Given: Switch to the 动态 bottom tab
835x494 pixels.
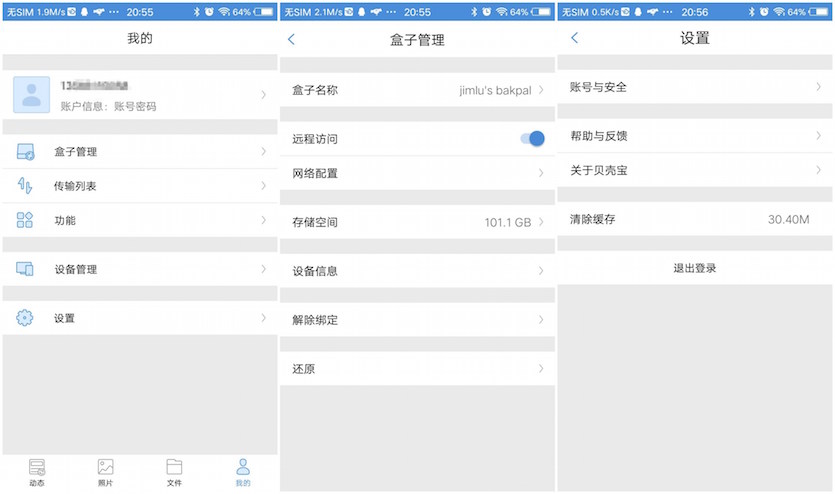Looking at the screenshot, I should coord(37,472).
